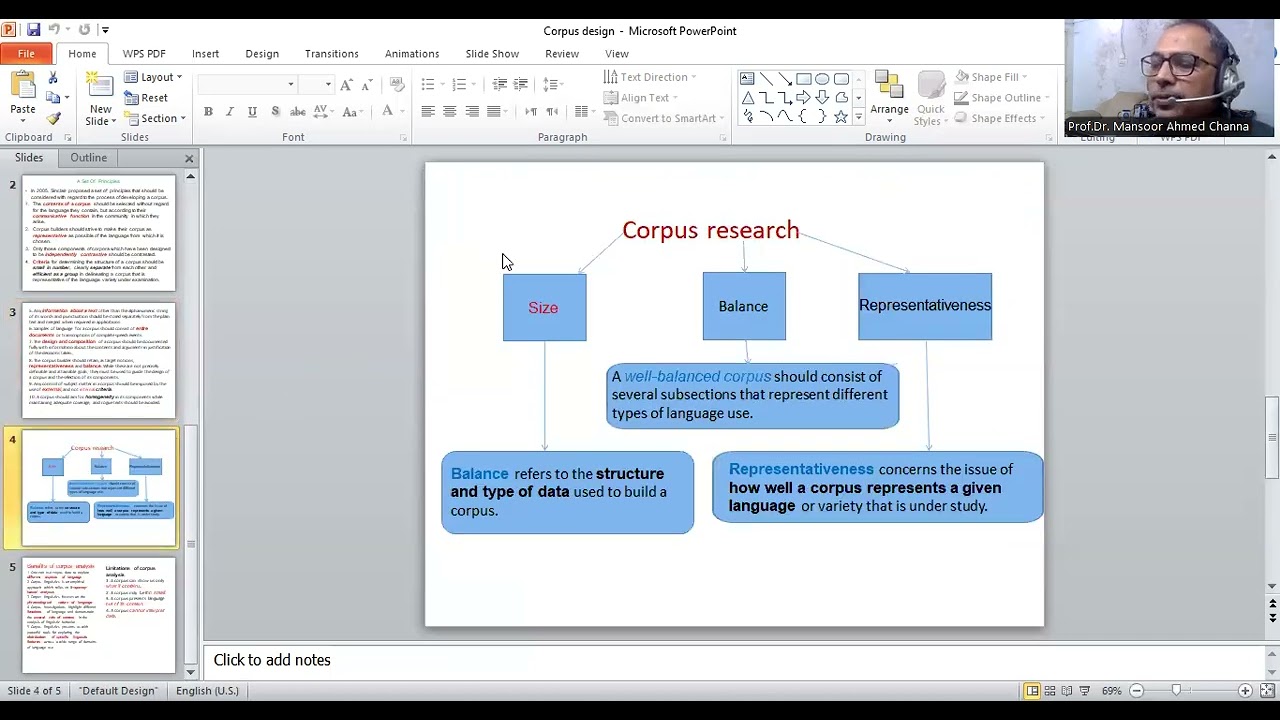This screenshot has height=720, width=1280.
Task: Switch to the Design tab
Action: [262, 54]
